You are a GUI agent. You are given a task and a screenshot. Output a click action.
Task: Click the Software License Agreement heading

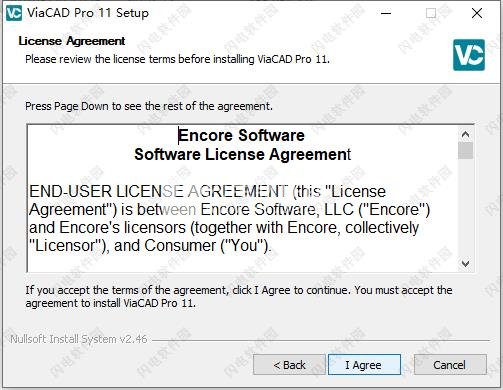pyautogui.click(x=242, y=154)
